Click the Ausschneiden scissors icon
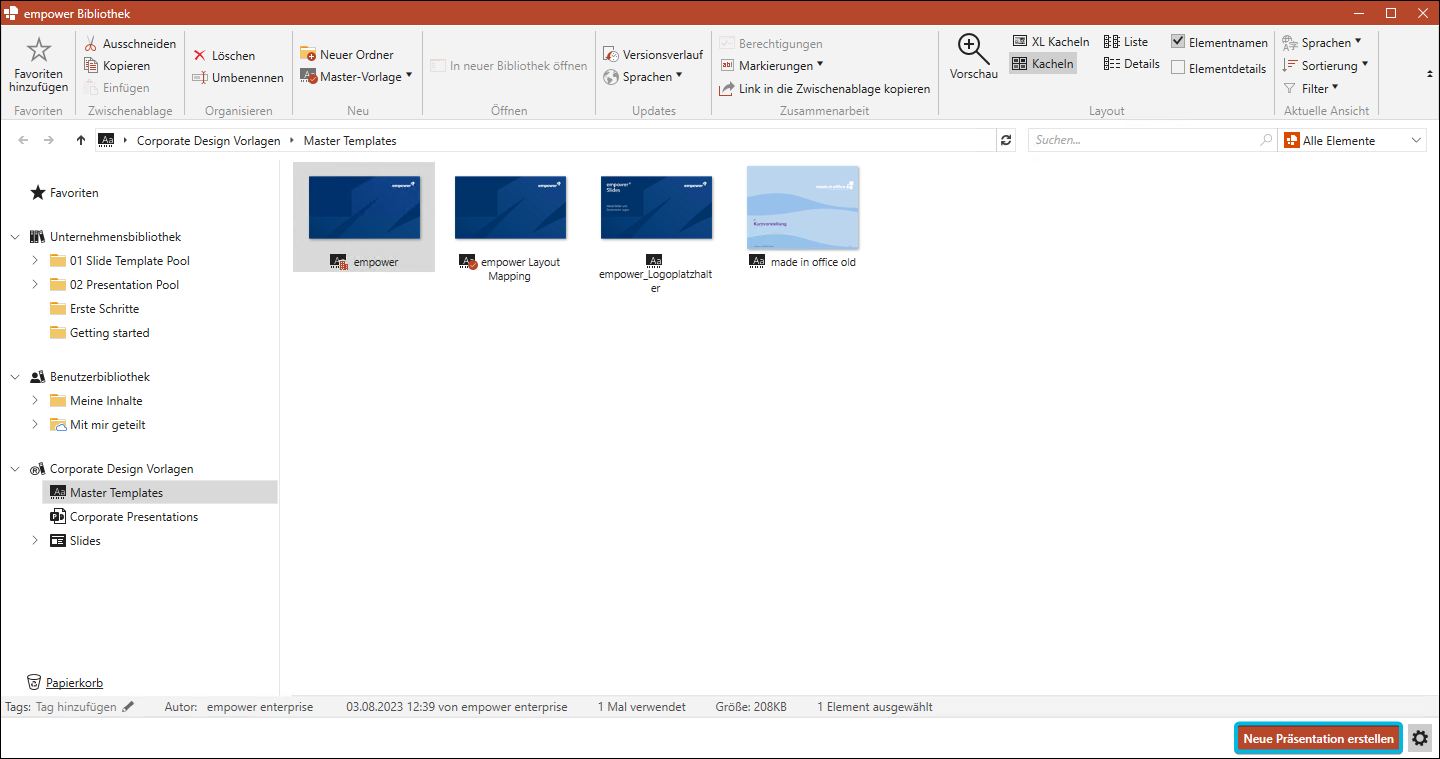This screenshot has height=759, width=1440. coord(91,44)
